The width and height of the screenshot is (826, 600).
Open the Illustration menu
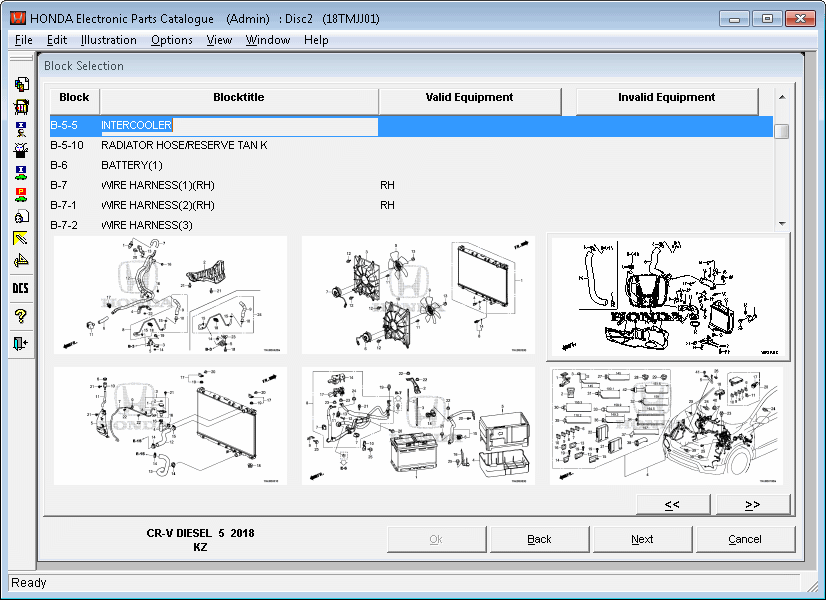pos(108,40)
